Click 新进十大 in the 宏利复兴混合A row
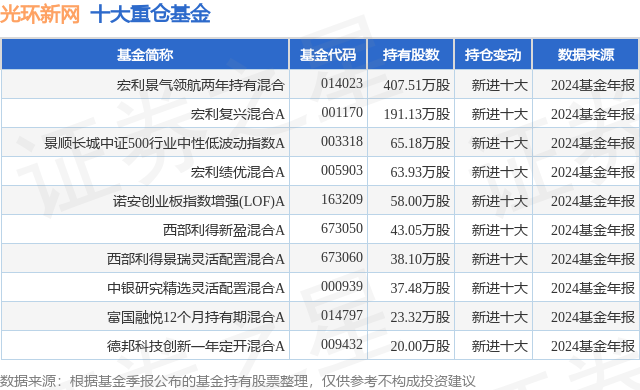Screen dimensions: 640x390 point(500,114)
